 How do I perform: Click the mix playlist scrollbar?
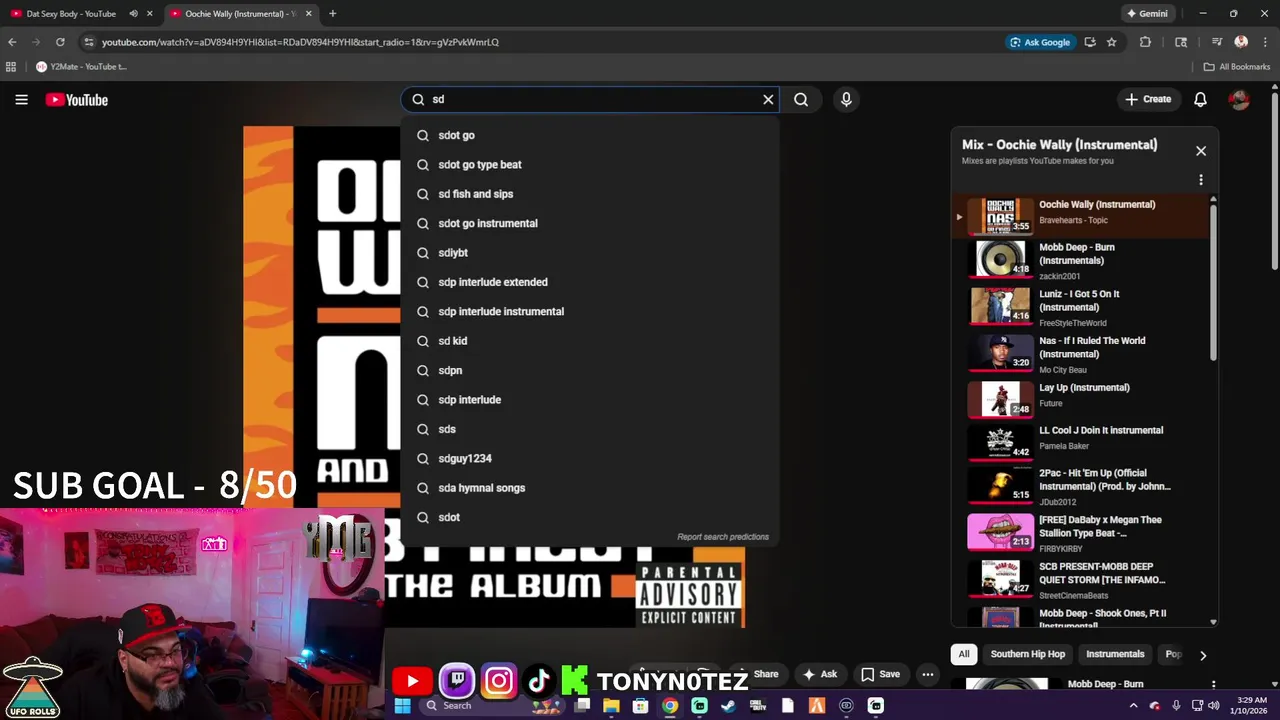pyautogui.click(x=1214, y=282)
